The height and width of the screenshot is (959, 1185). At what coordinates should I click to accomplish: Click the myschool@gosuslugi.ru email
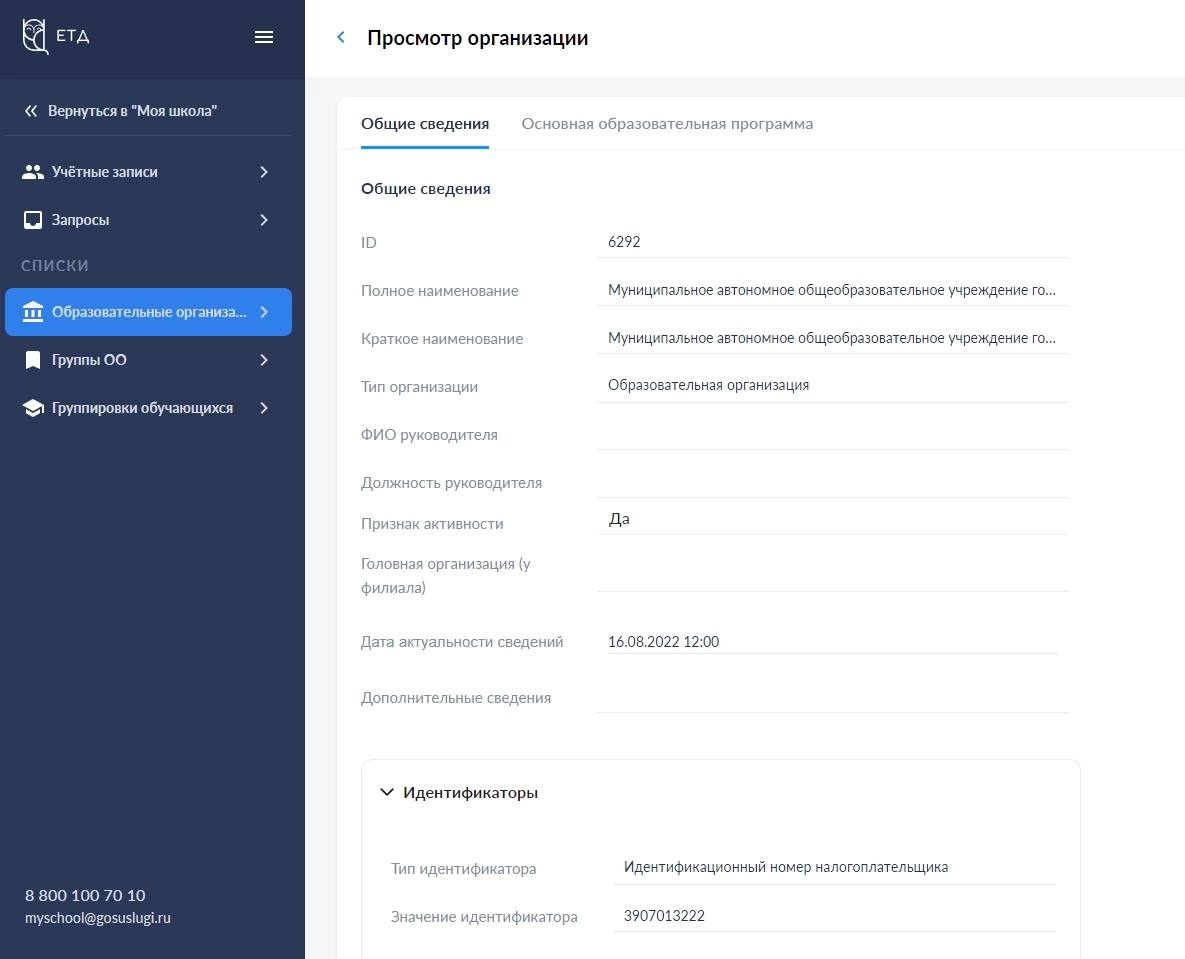click(x=97, y=917)
